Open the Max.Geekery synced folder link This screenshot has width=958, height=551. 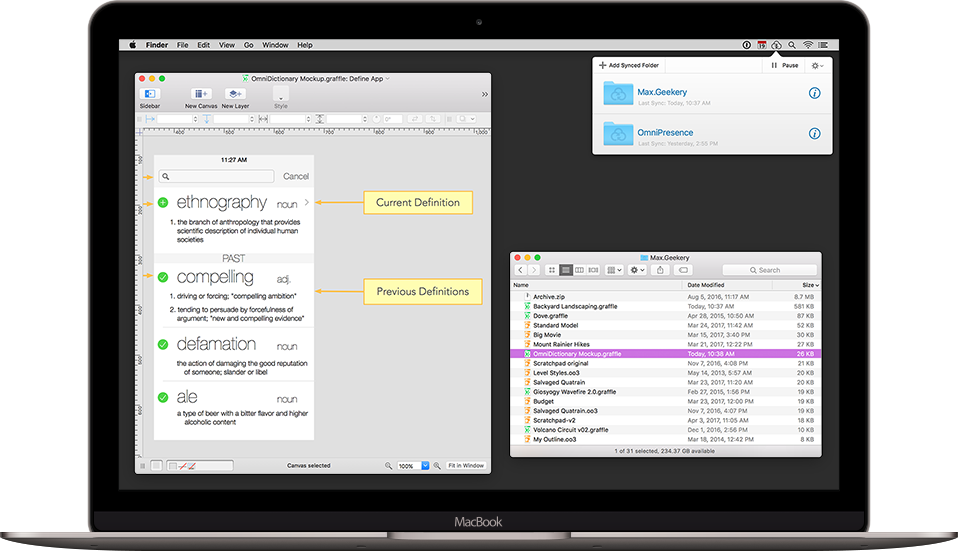[x=662, y=92]
